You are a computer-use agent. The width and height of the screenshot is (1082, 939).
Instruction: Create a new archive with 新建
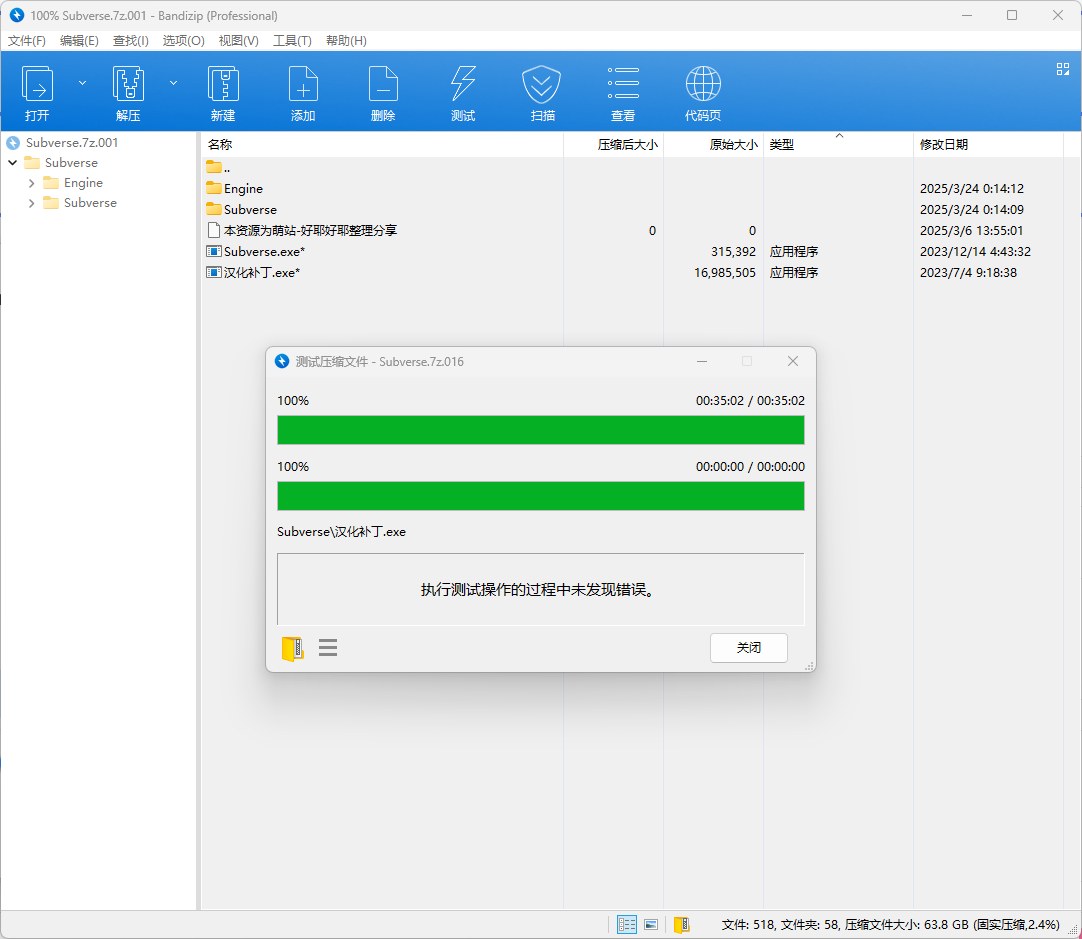223,93
